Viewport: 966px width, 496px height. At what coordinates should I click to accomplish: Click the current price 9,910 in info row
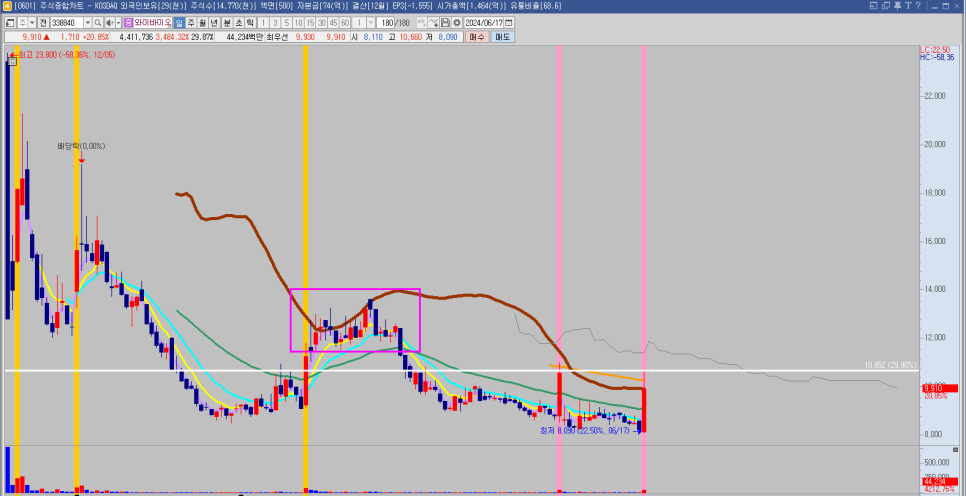(31, 37)
